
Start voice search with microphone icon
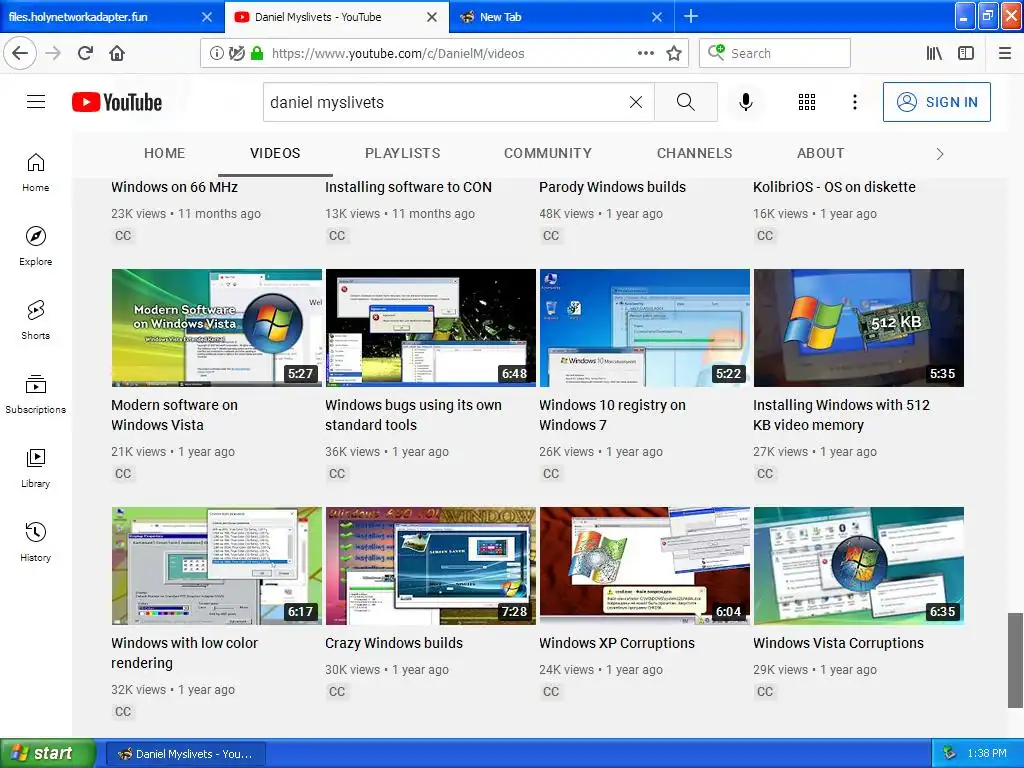(x=745, y=102)
